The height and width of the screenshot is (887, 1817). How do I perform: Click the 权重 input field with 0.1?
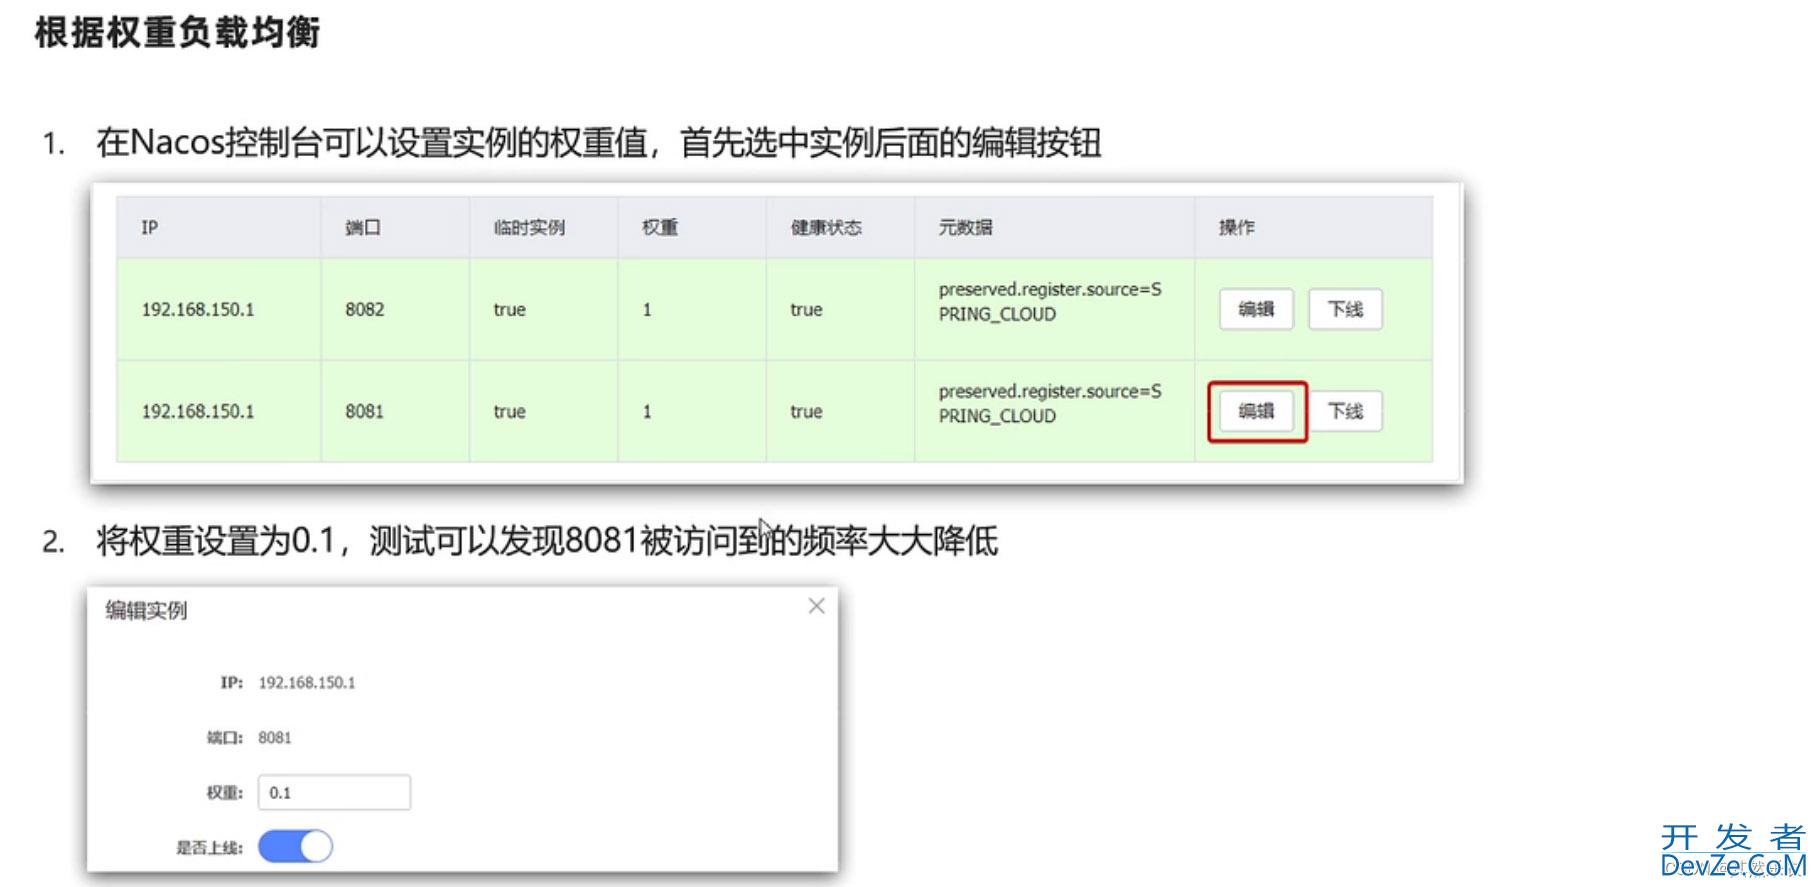(x=334, y=792)
